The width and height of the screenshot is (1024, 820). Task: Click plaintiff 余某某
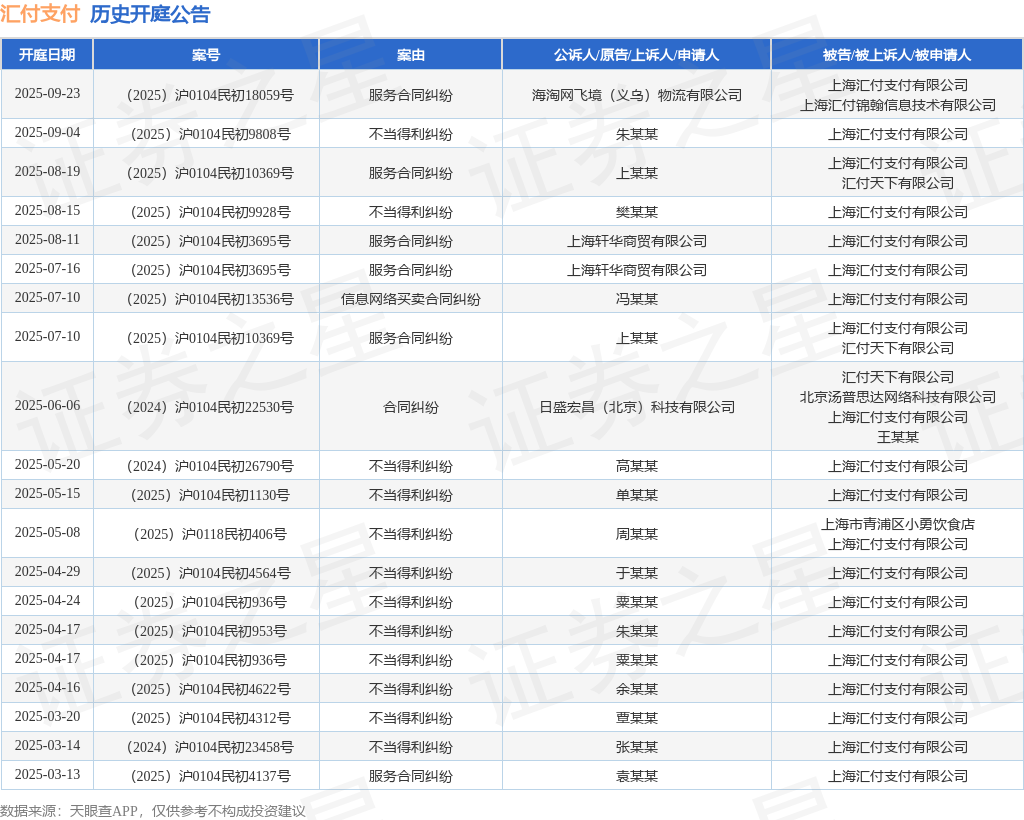tap(637, 689)
